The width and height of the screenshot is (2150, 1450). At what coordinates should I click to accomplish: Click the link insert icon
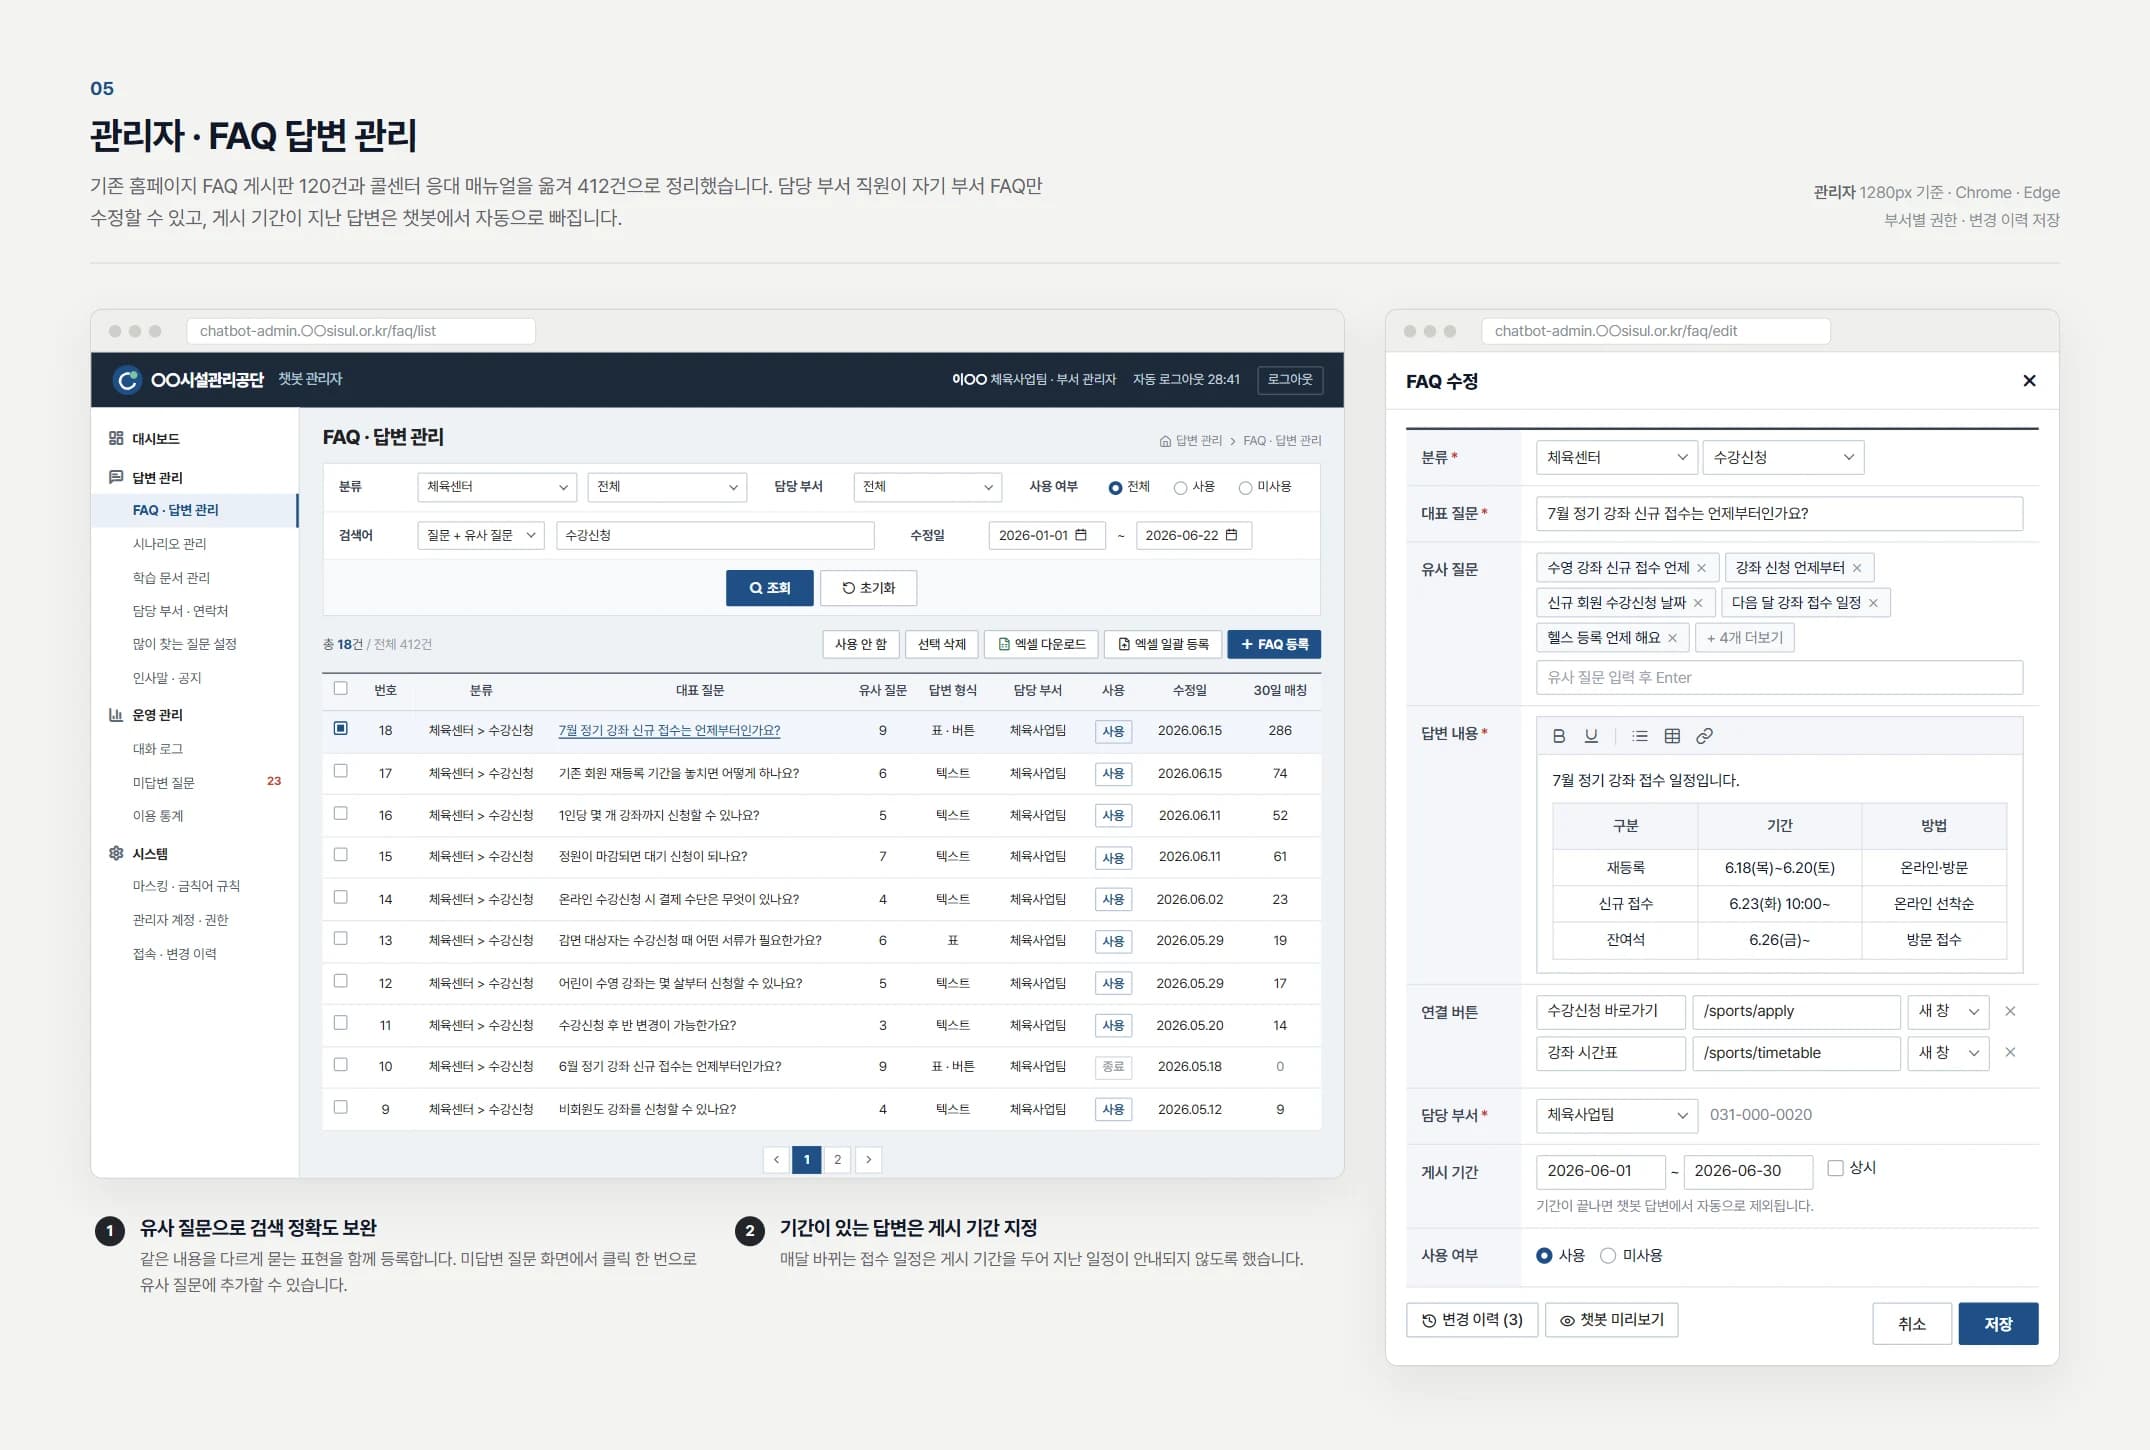(1705, 736)
